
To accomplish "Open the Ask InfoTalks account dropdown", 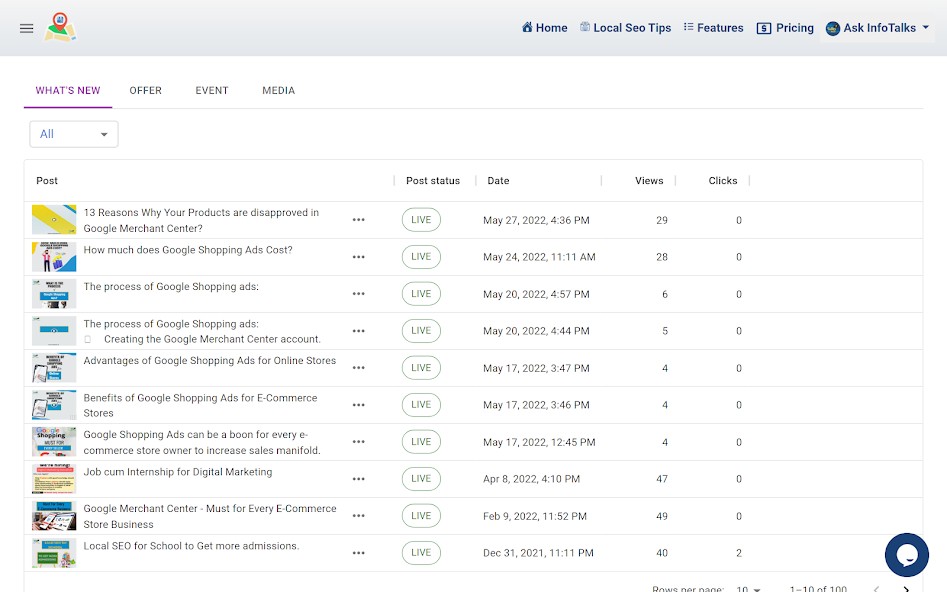I will point(878,28).
